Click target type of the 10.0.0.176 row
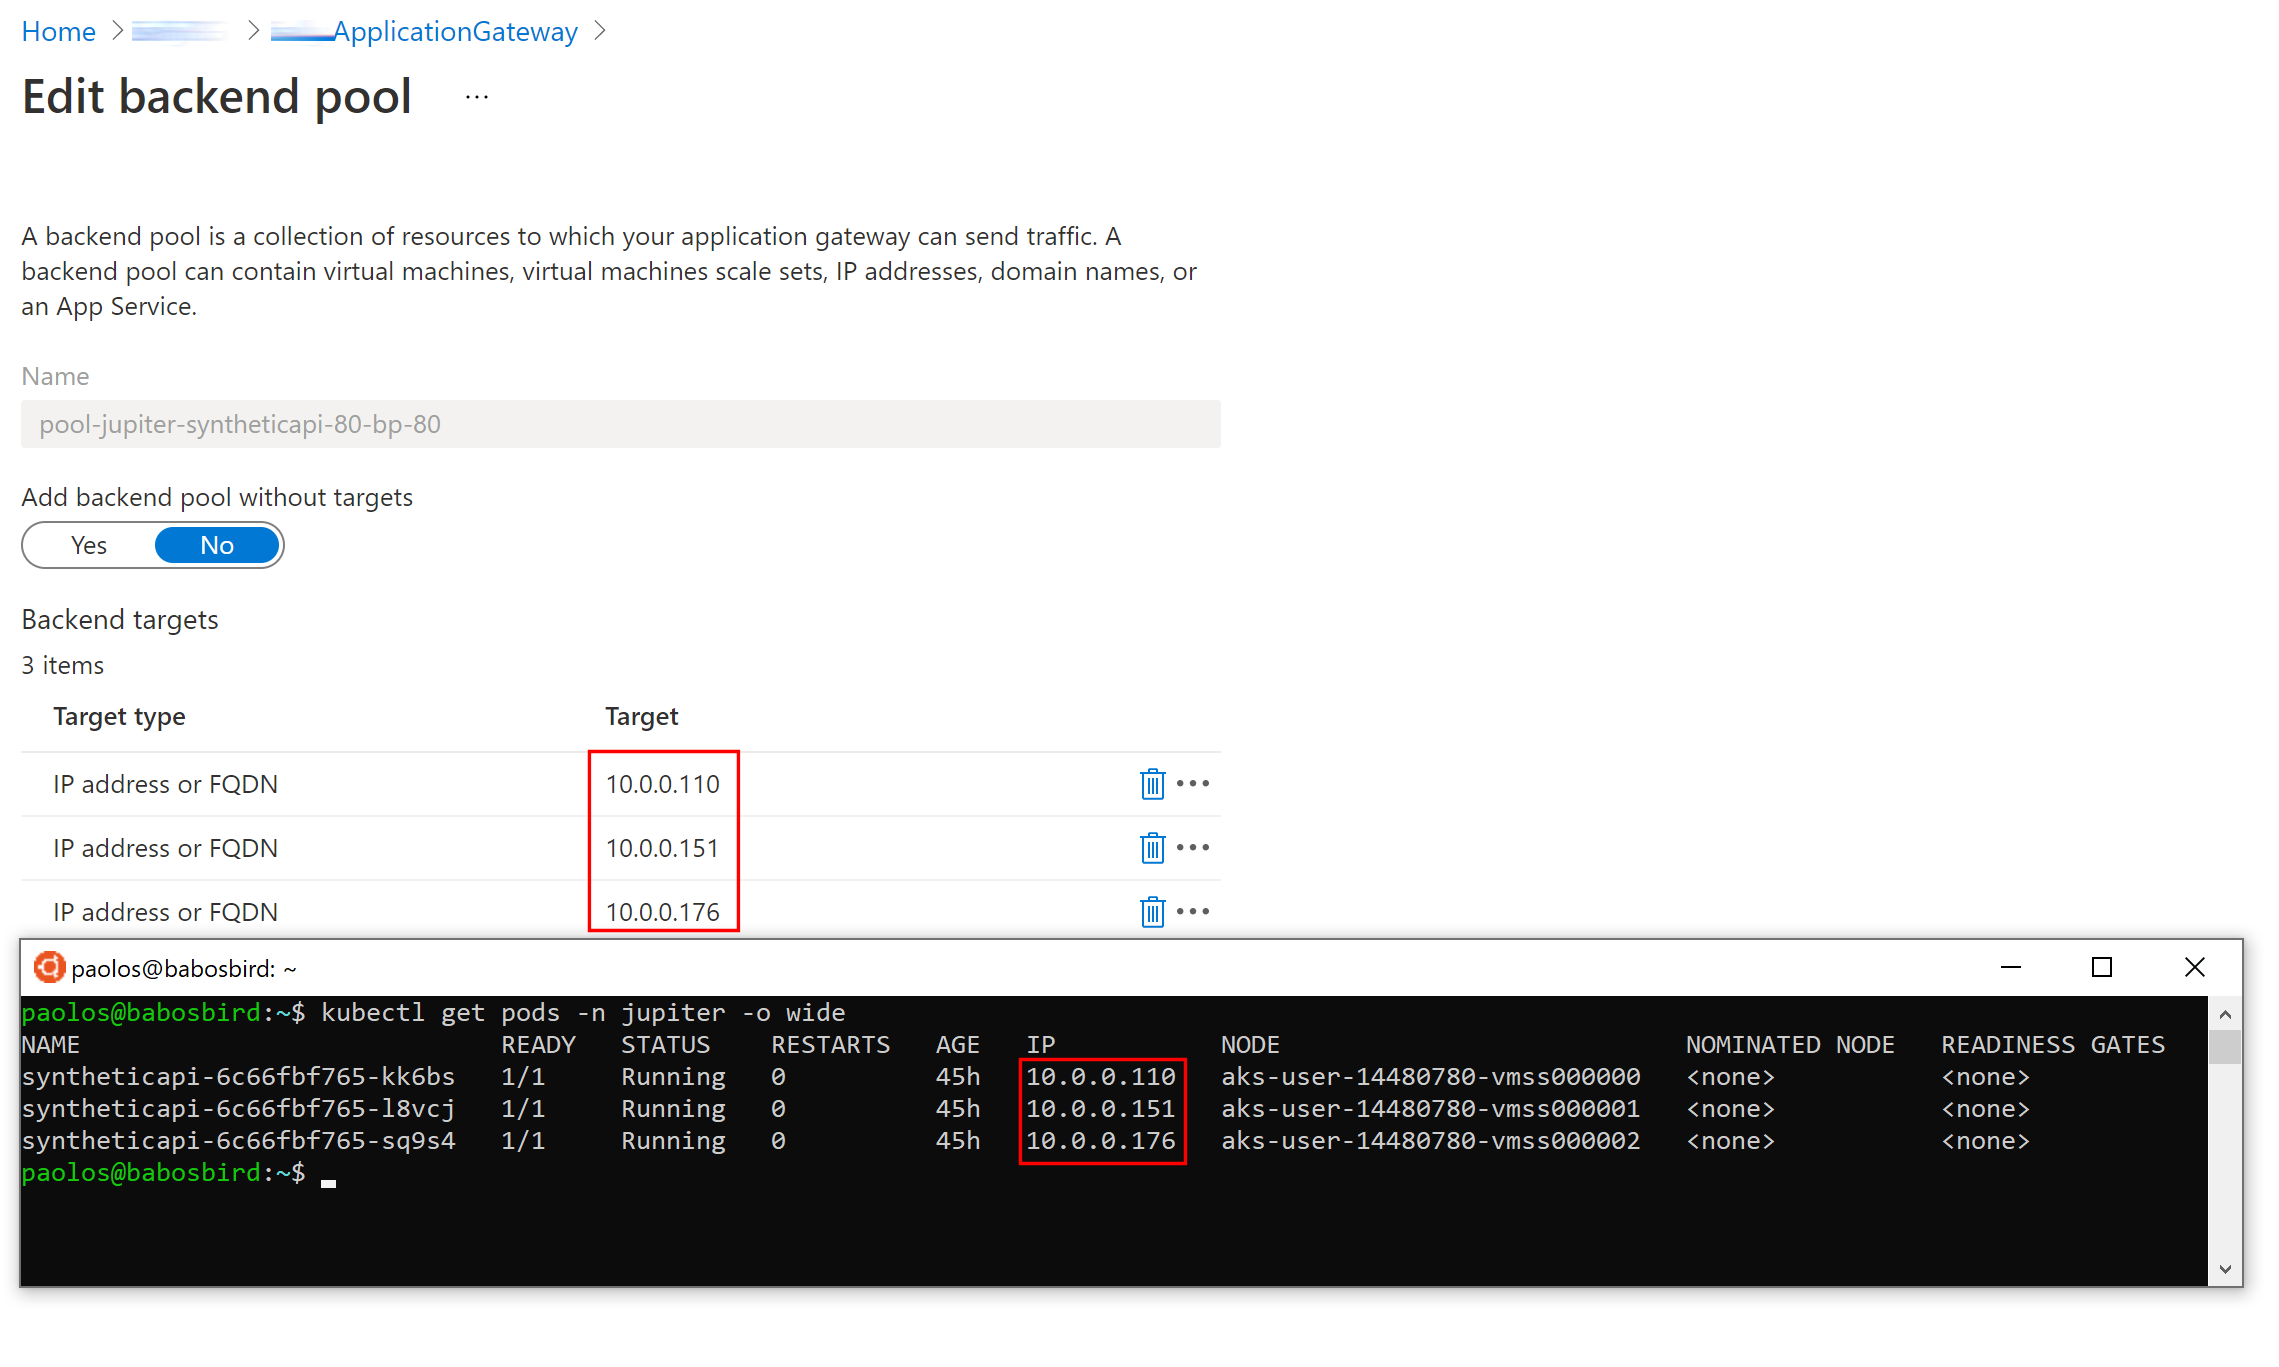This screenshot has width=2279, height=1367. point(166,912)
